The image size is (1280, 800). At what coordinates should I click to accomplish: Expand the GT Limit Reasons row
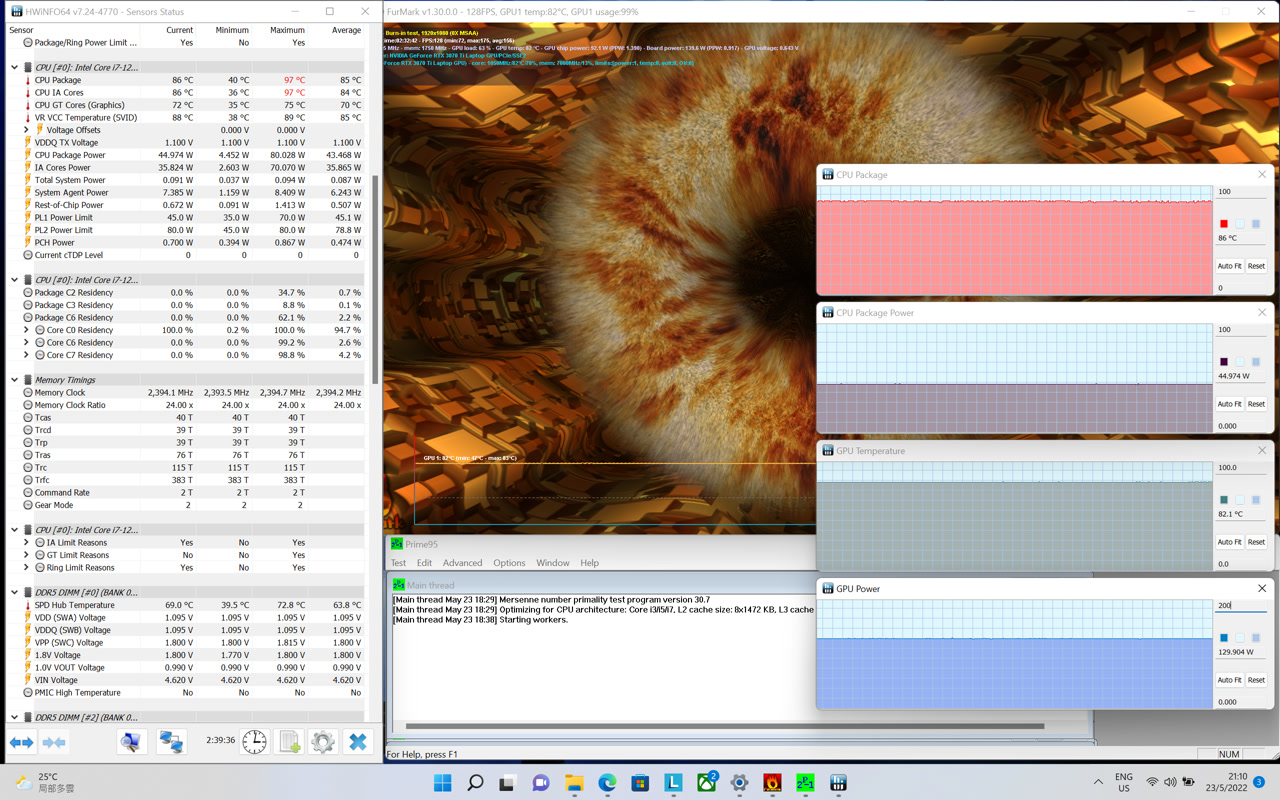(x=27, y=555)
